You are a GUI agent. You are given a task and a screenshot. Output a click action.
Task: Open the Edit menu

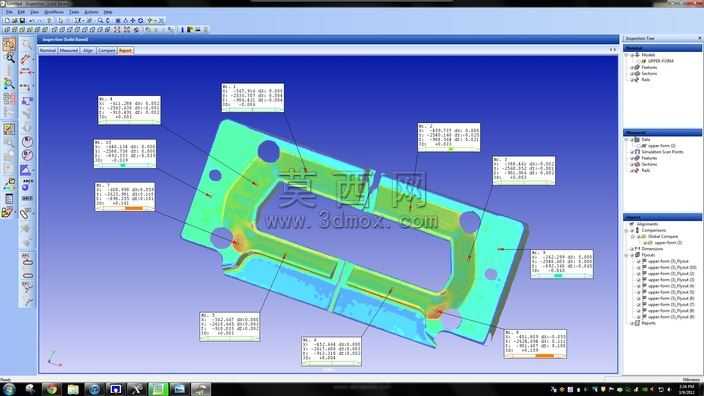(21, 12)
